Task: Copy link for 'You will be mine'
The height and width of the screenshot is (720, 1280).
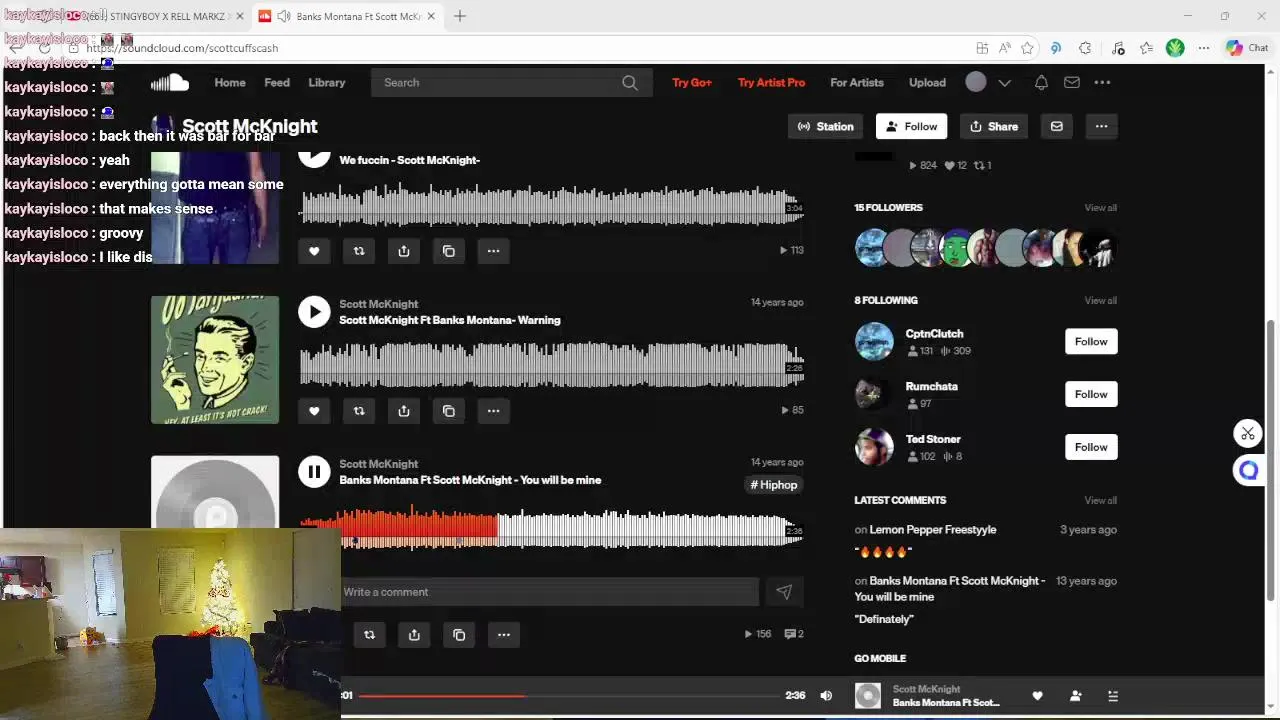Action: 459,635
